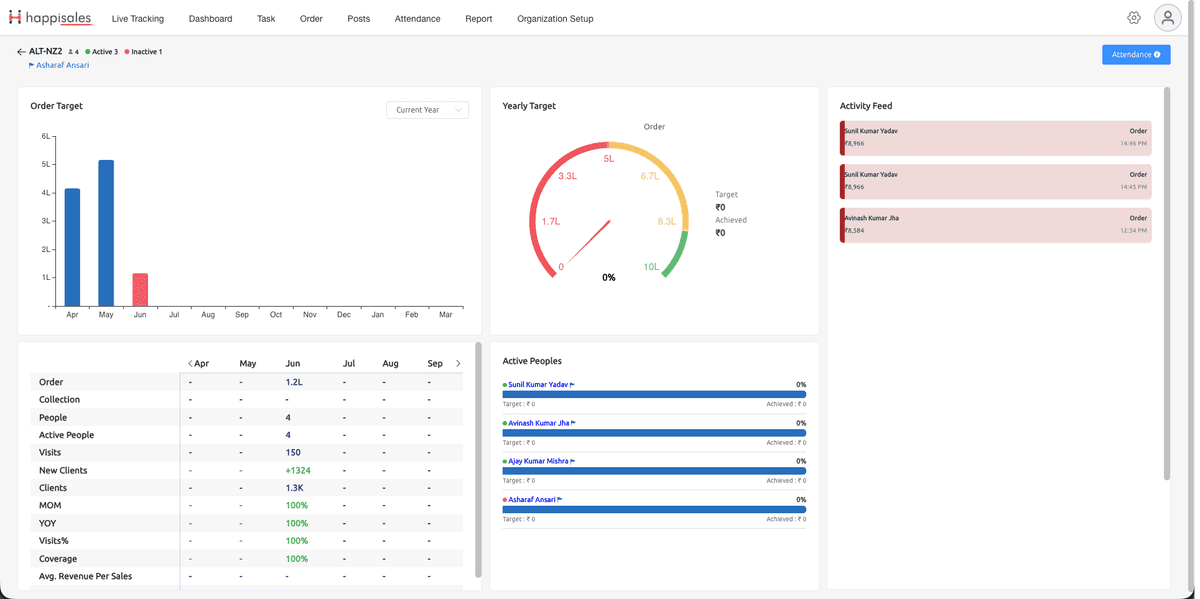Open the Live Tracking menu

click(x=138, y=18)
